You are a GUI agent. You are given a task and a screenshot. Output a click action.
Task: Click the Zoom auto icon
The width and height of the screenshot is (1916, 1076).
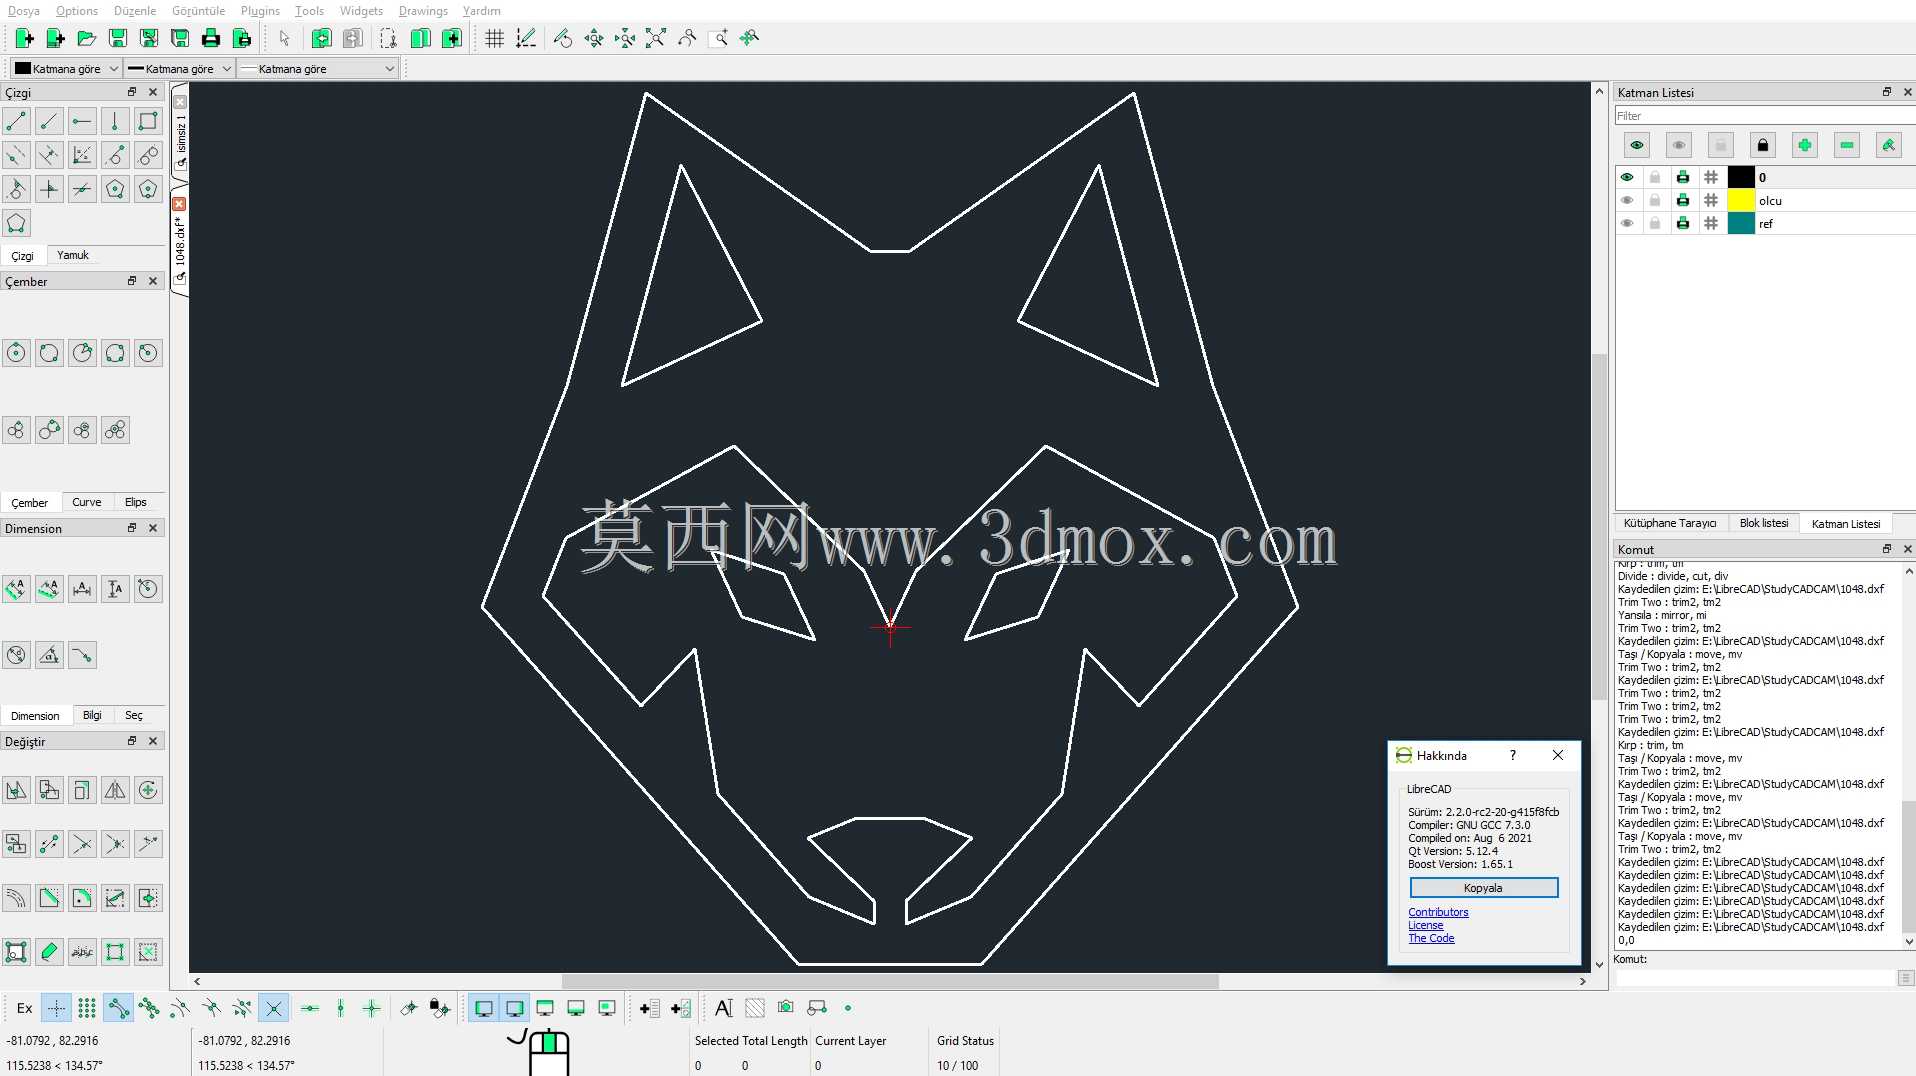click(656, 38)
